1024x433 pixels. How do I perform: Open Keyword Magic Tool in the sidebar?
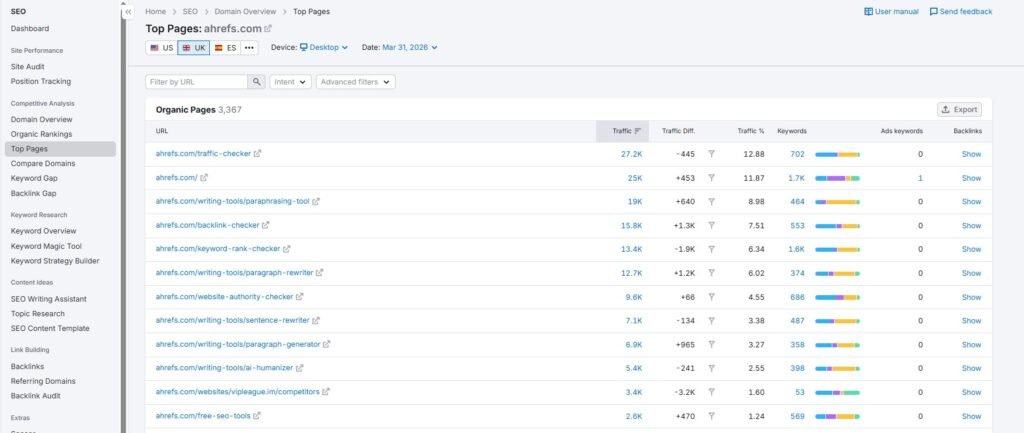pyautogui.click(x=46, y=246)
